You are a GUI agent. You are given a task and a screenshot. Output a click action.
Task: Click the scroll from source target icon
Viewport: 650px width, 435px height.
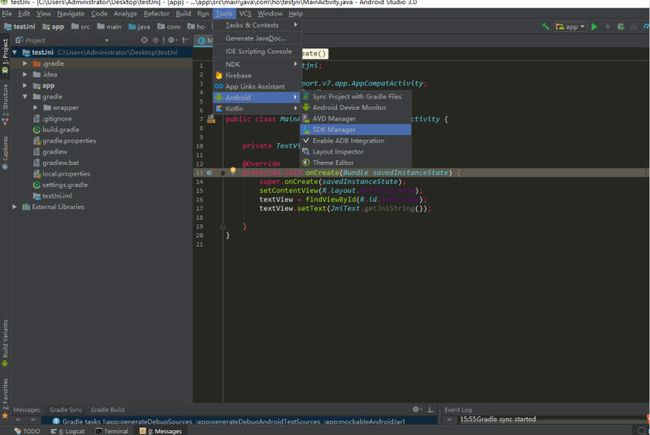(x=144, y=40)
